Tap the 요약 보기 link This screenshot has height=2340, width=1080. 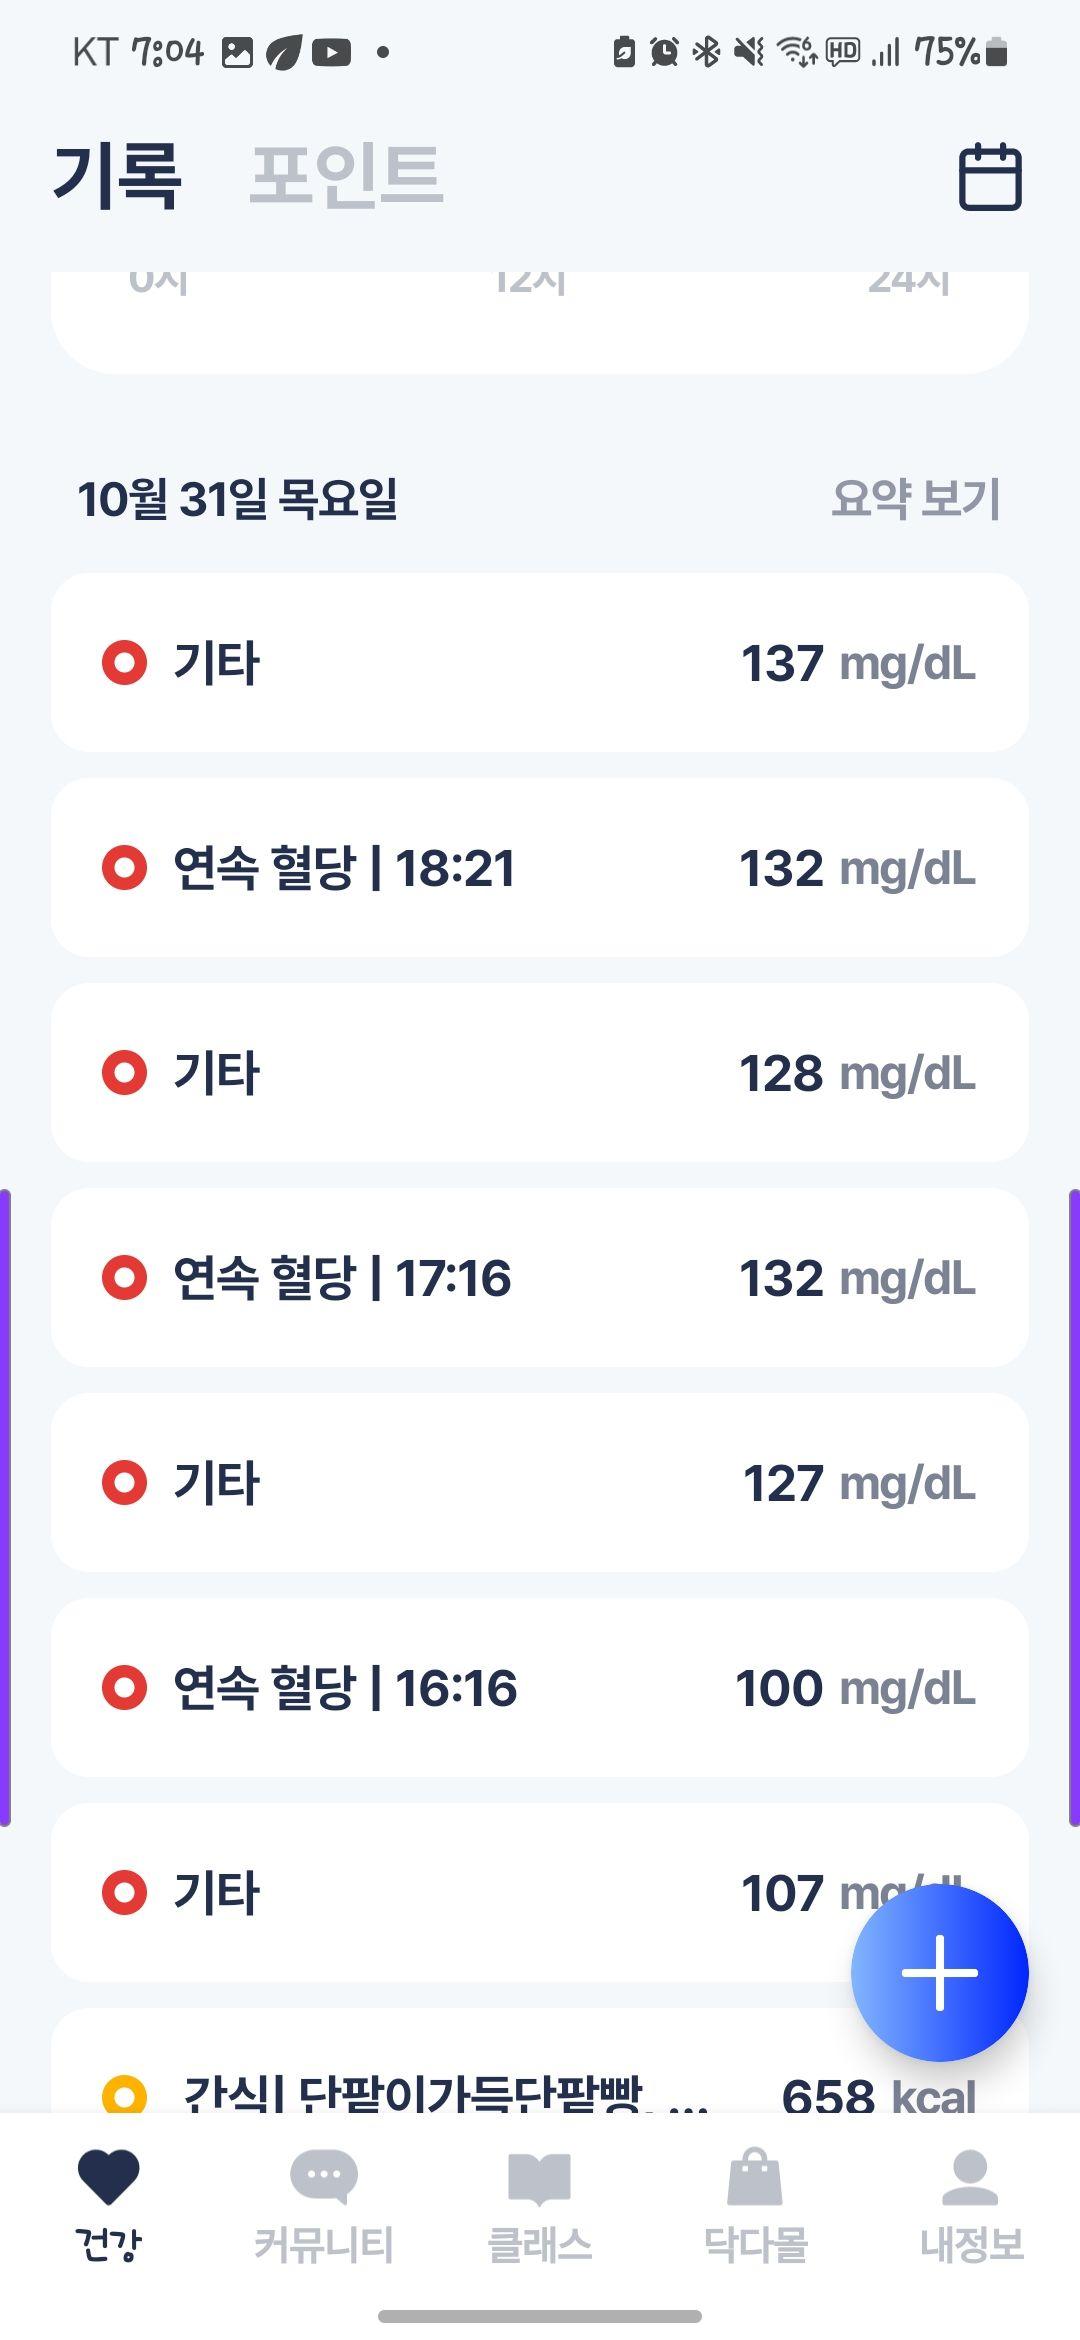coord(915,498)
